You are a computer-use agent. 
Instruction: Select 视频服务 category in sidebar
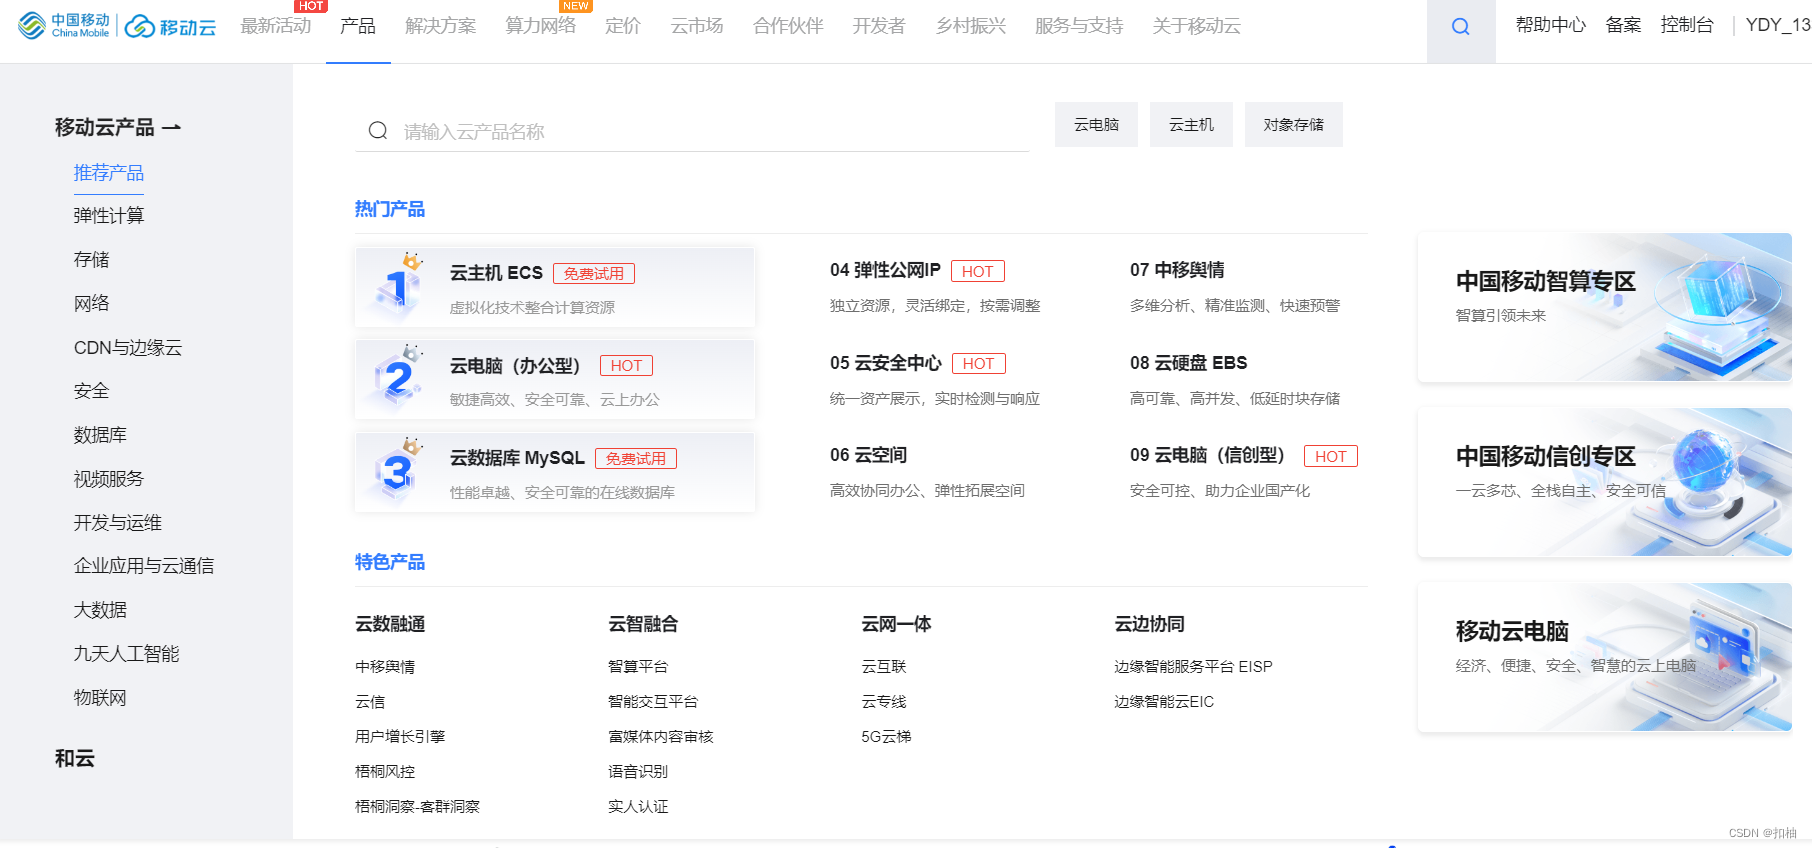(x=109, y=479)
